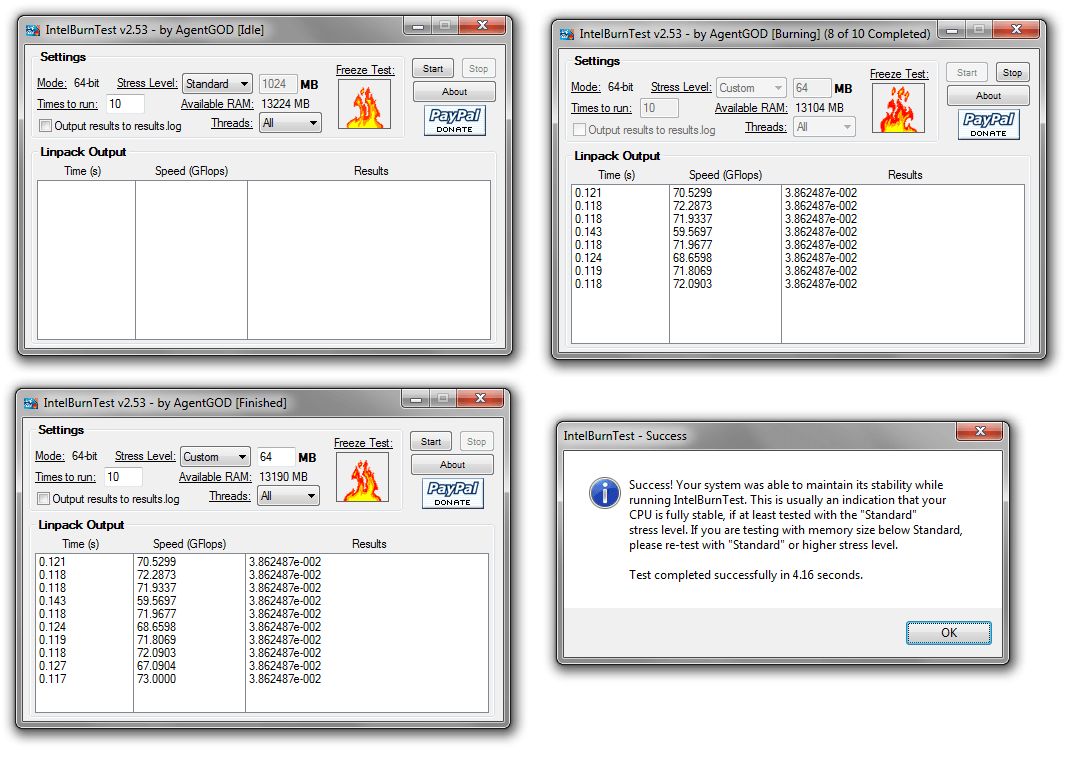Click Start button in the Finished window
This screenshot has height=757, width=1073.
(x=431, y=441)
